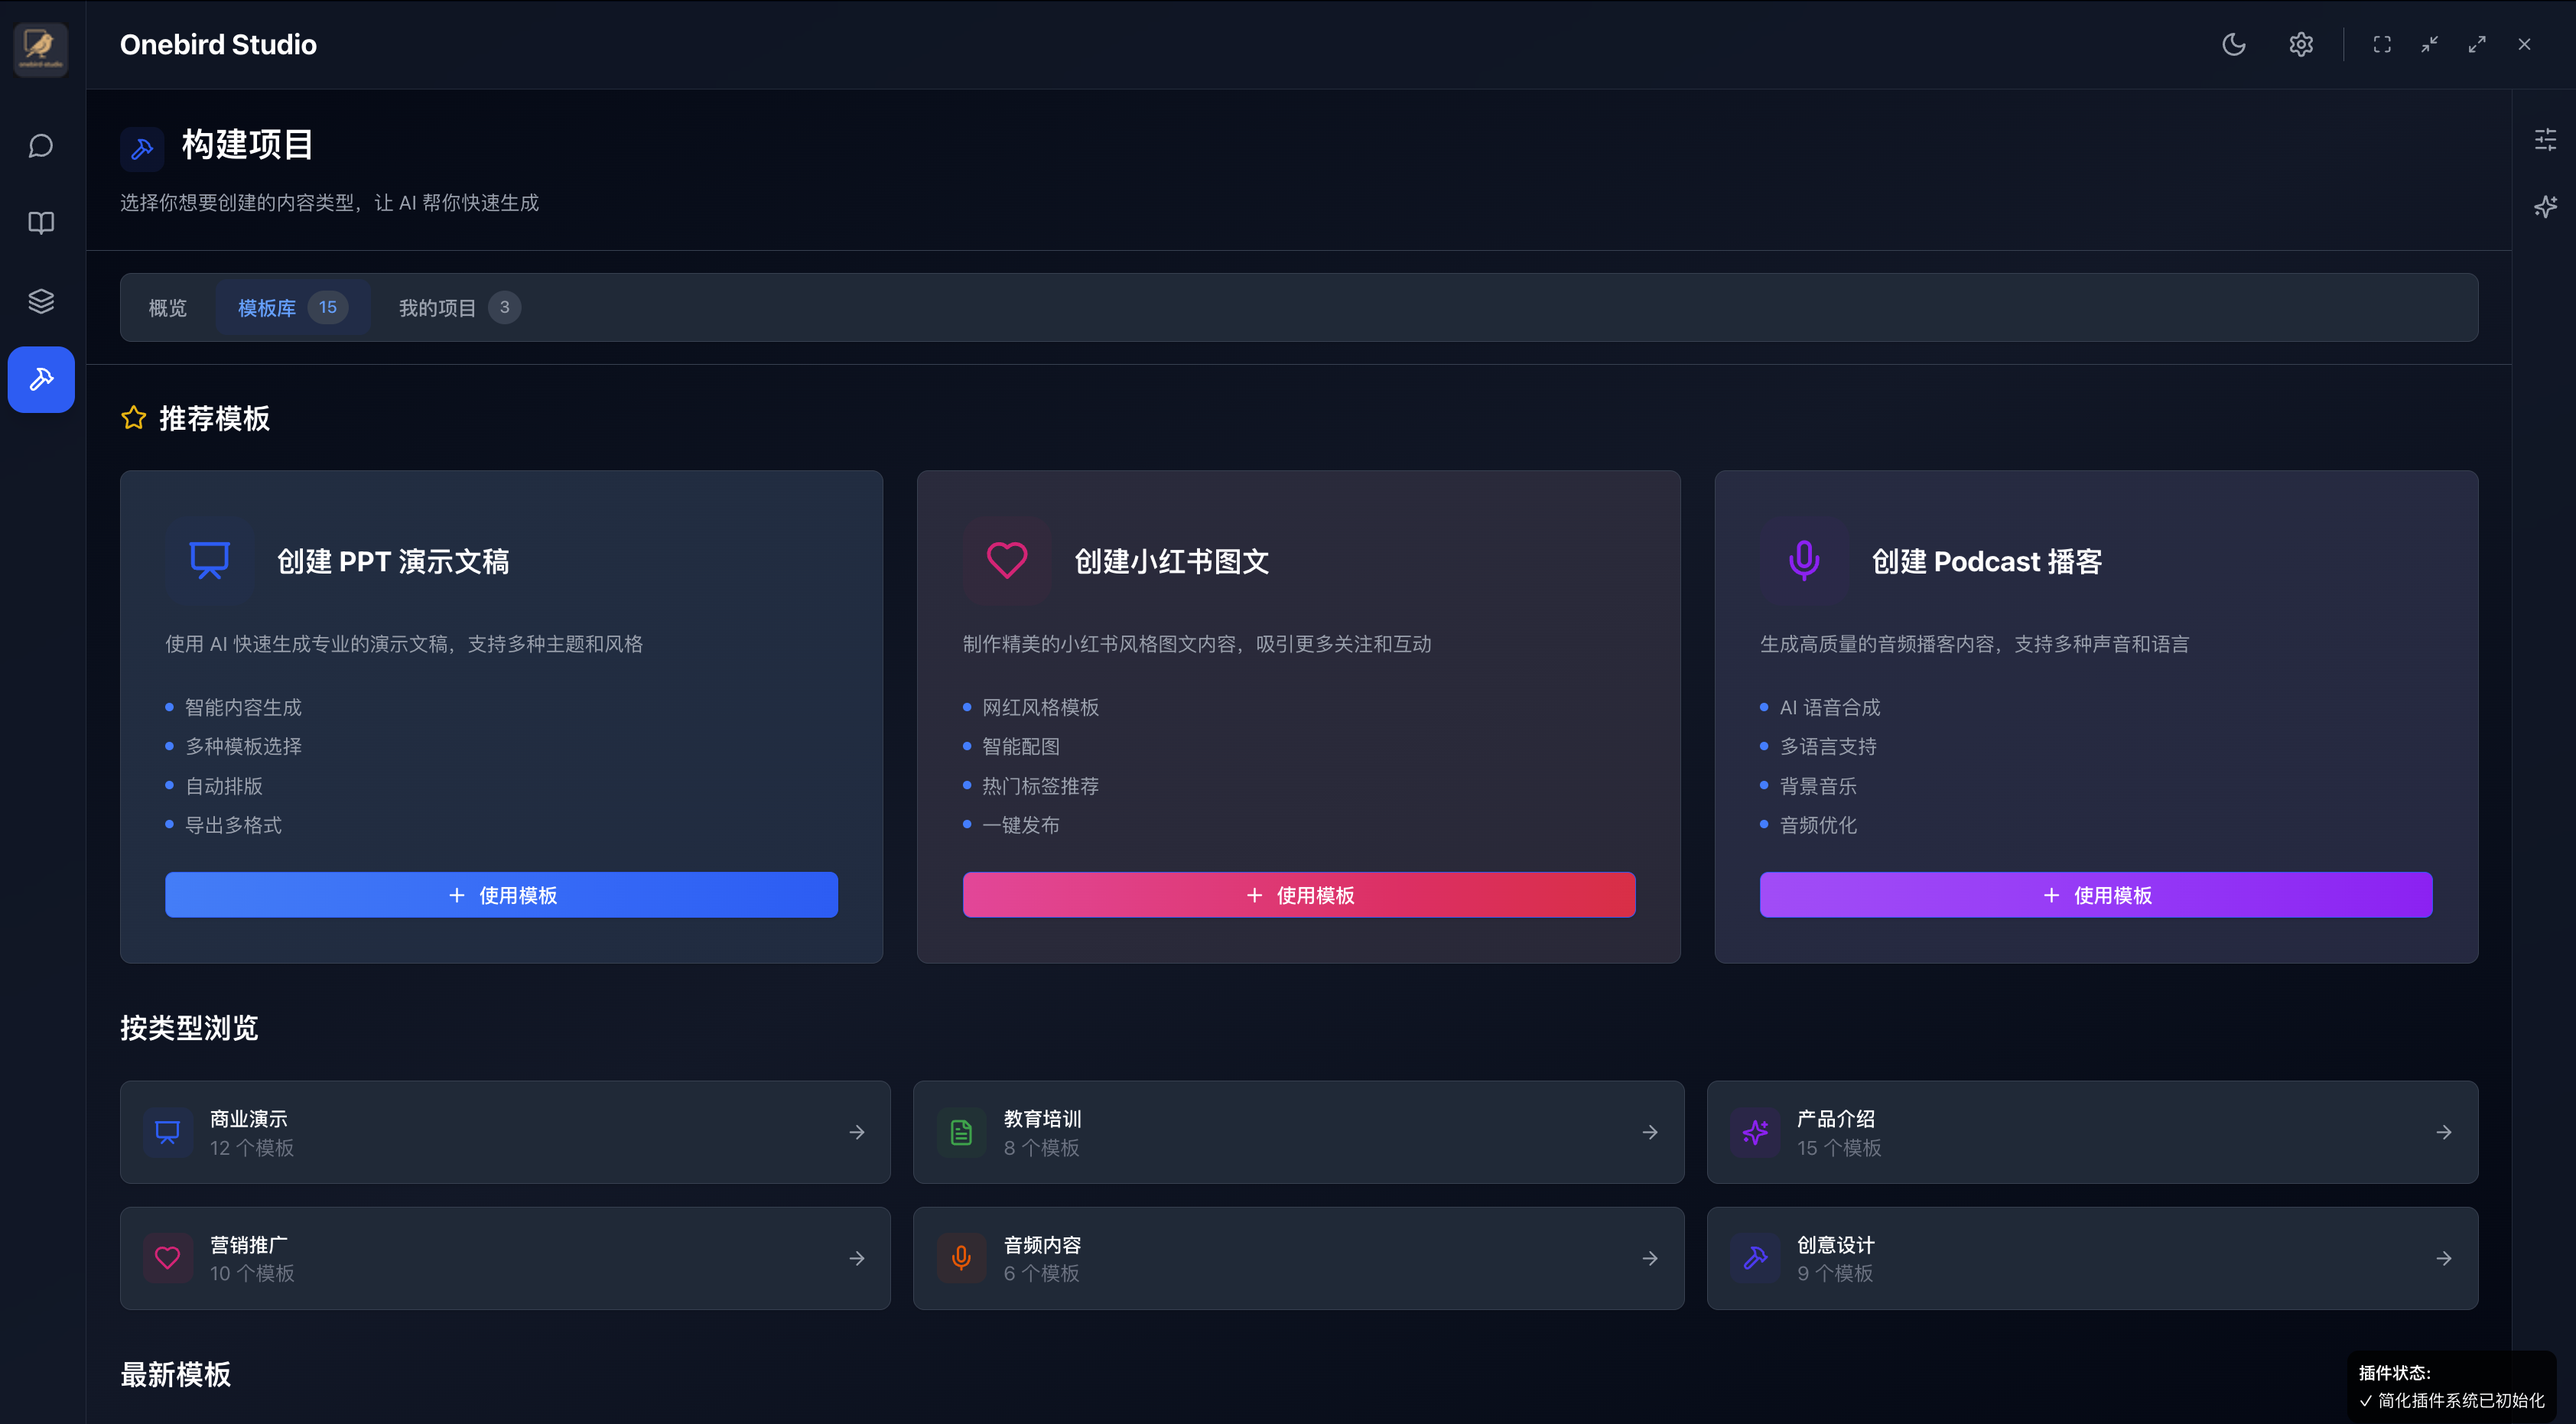Switch to the 概览 tab
Screen dimensions: 2576x1424
(x=167, y=307)
